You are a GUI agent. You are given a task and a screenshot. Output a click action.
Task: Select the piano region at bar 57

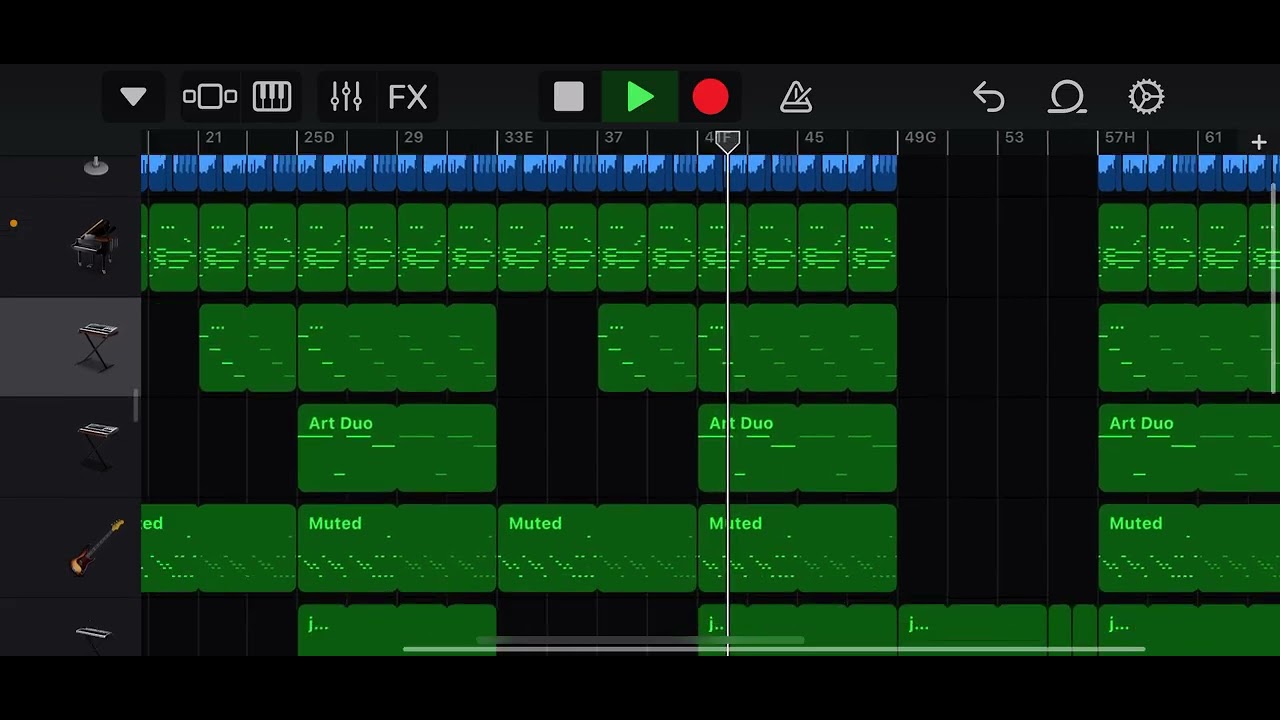coord(1123,248)
